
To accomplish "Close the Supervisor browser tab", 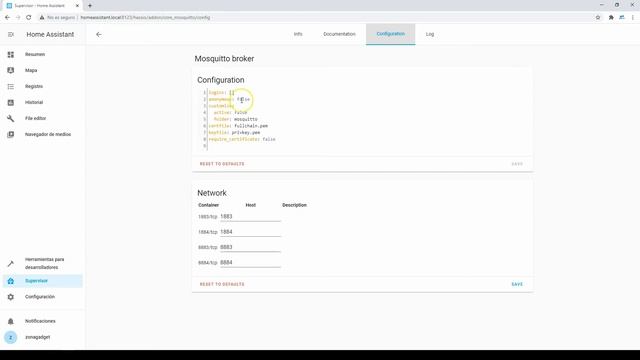I will pos(77,6).
